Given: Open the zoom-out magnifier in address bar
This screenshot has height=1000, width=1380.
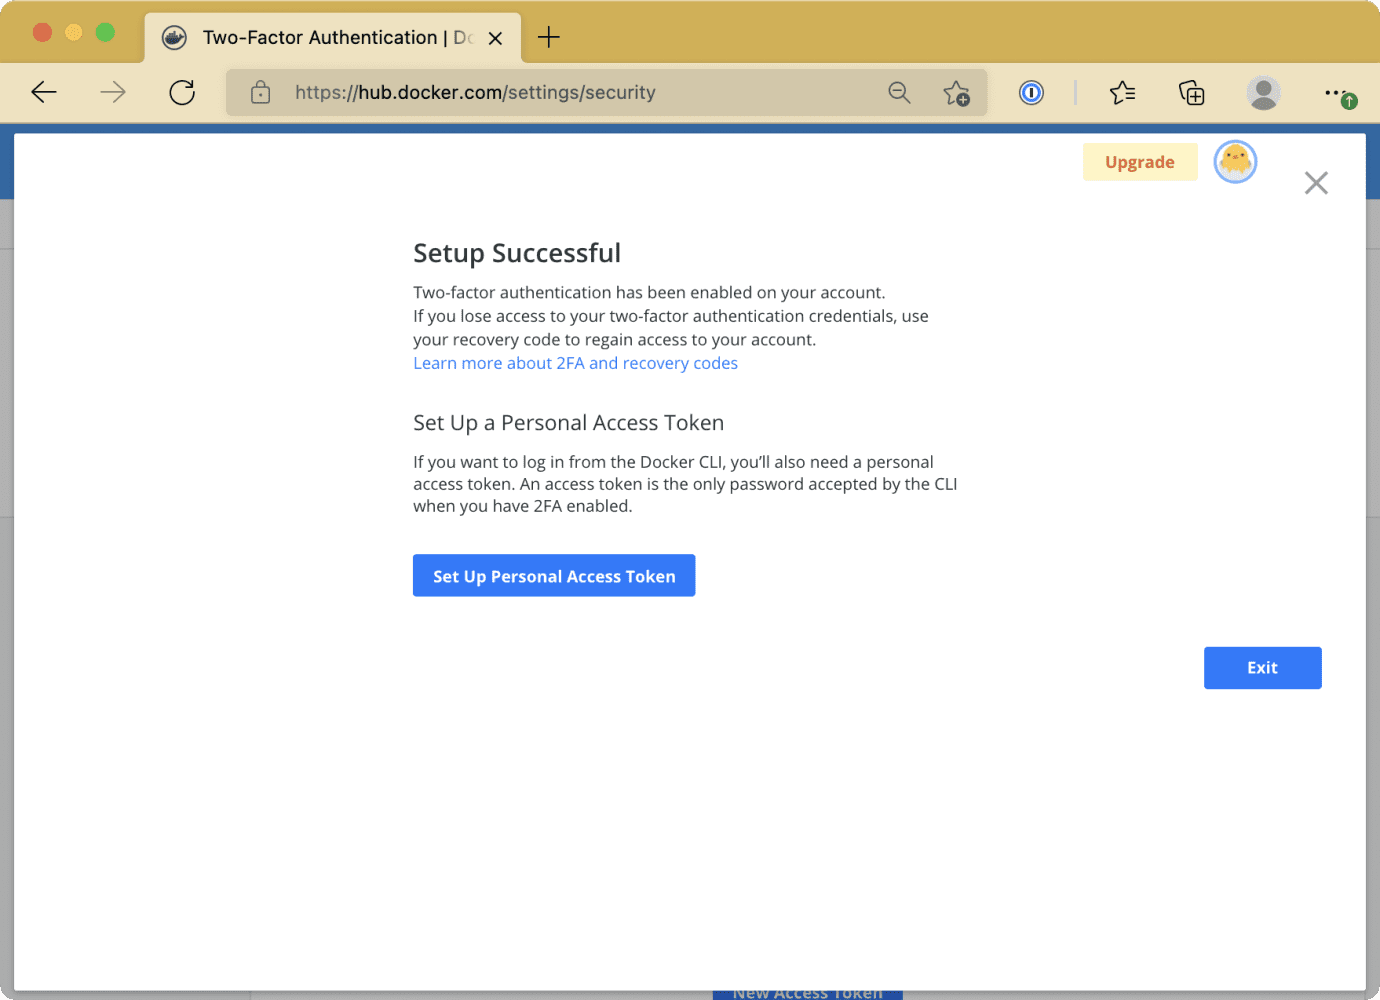Looking at the screenshot, I should tap(899, 93).
